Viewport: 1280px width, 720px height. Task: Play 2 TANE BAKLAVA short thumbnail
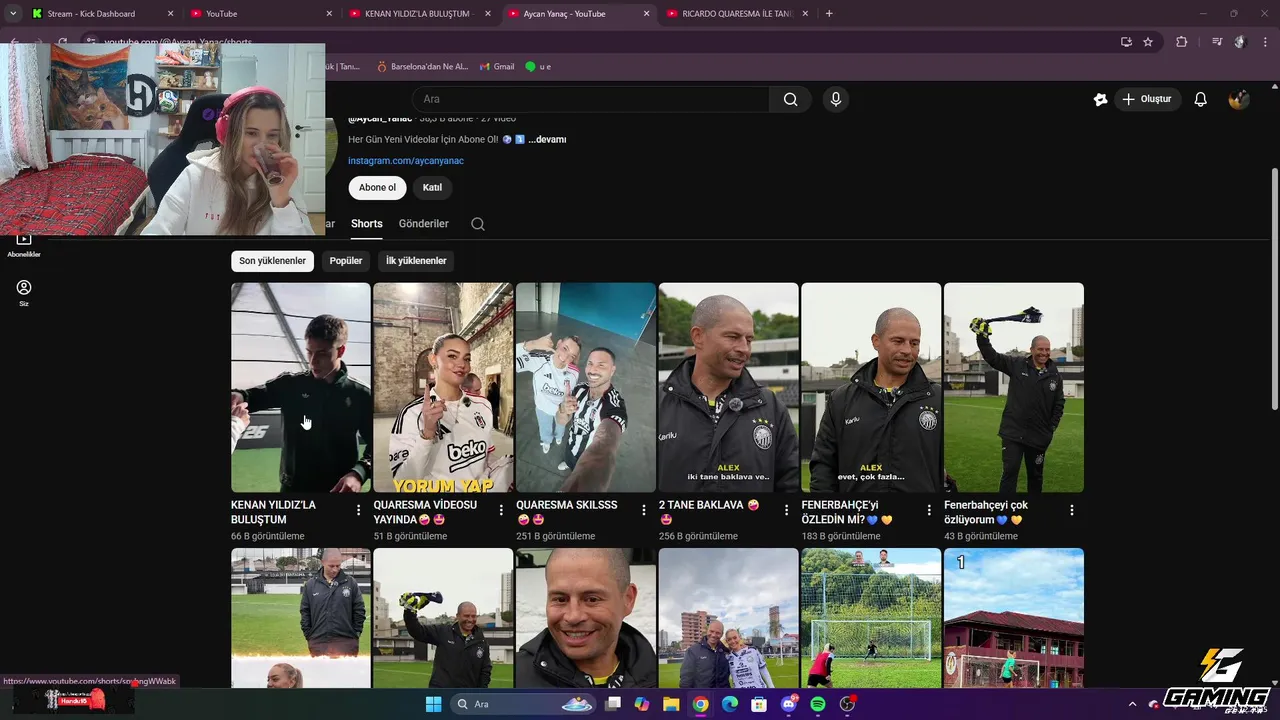point(729,387)
